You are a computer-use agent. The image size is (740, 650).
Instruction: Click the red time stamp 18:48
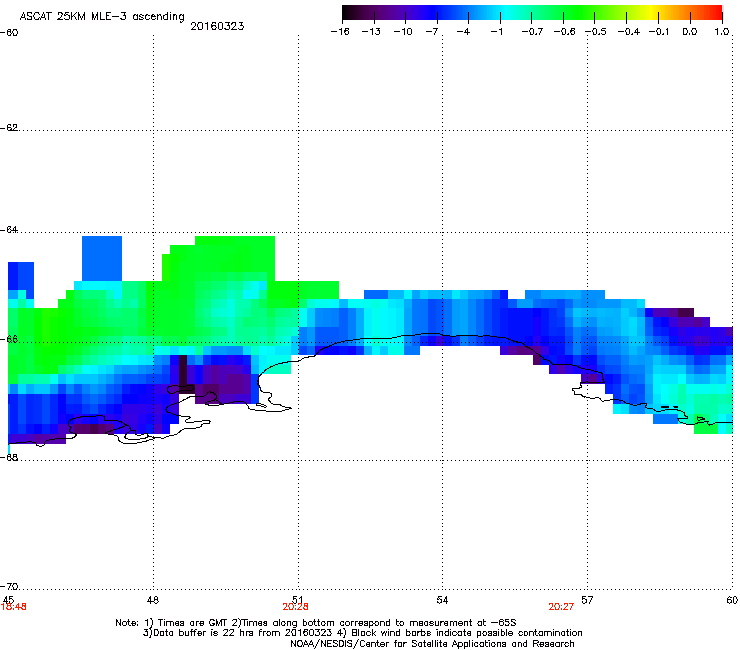coord(14,607)
